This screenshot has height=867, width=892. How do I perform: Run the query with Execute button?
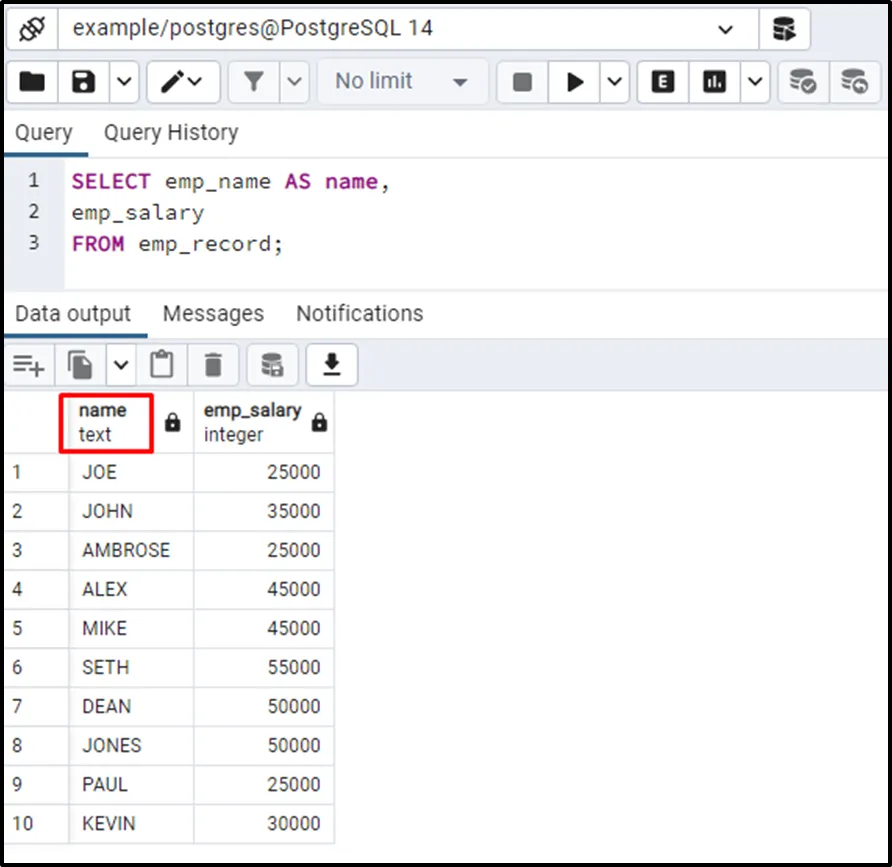575,82
